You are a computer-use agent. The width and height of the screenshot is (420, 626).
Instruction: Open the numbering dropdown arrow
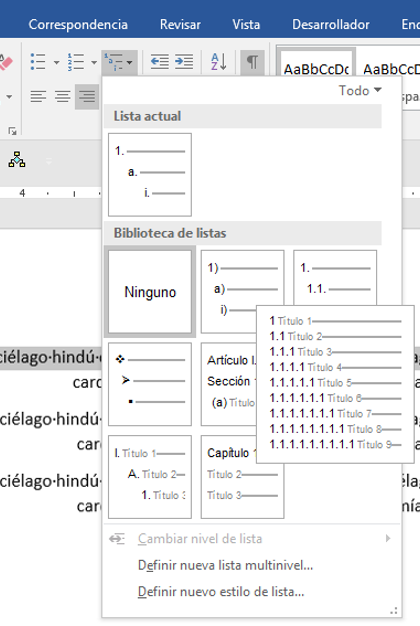coord(94,63)
